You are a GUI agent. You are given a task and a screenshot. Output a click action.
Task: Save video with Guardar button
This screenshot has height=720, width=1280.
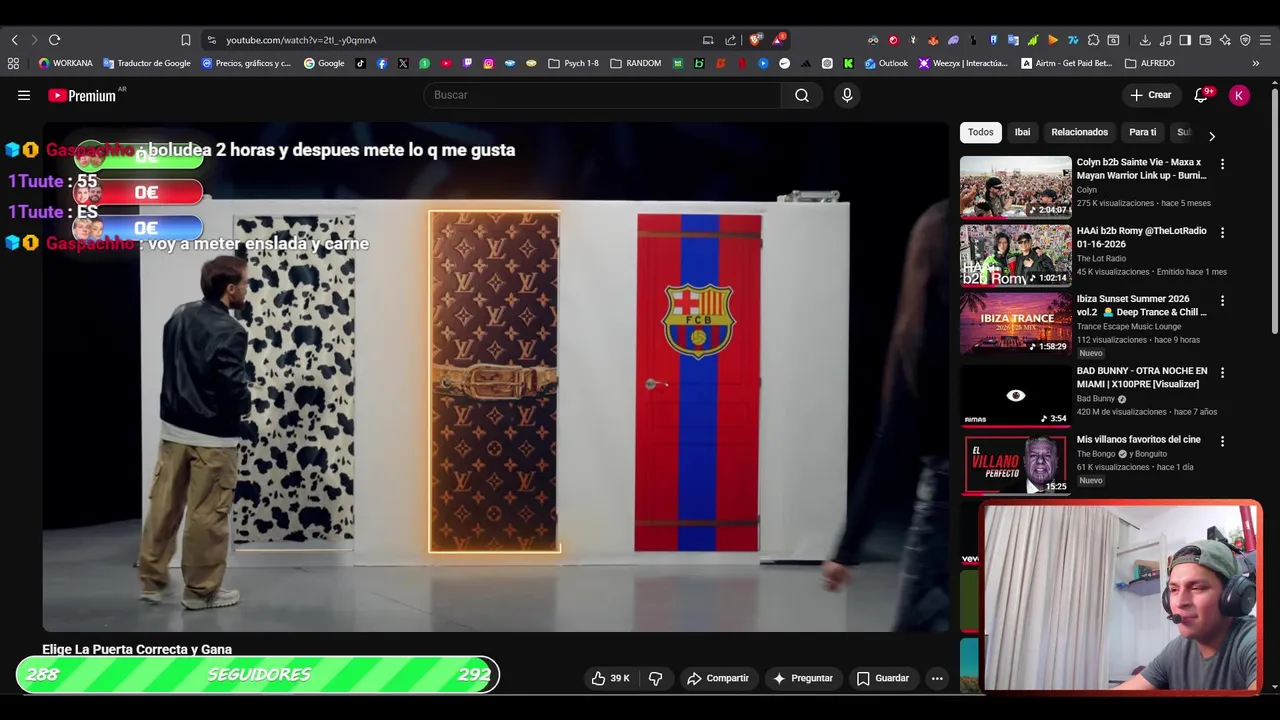pyautogui.click(x=883, y=678)
